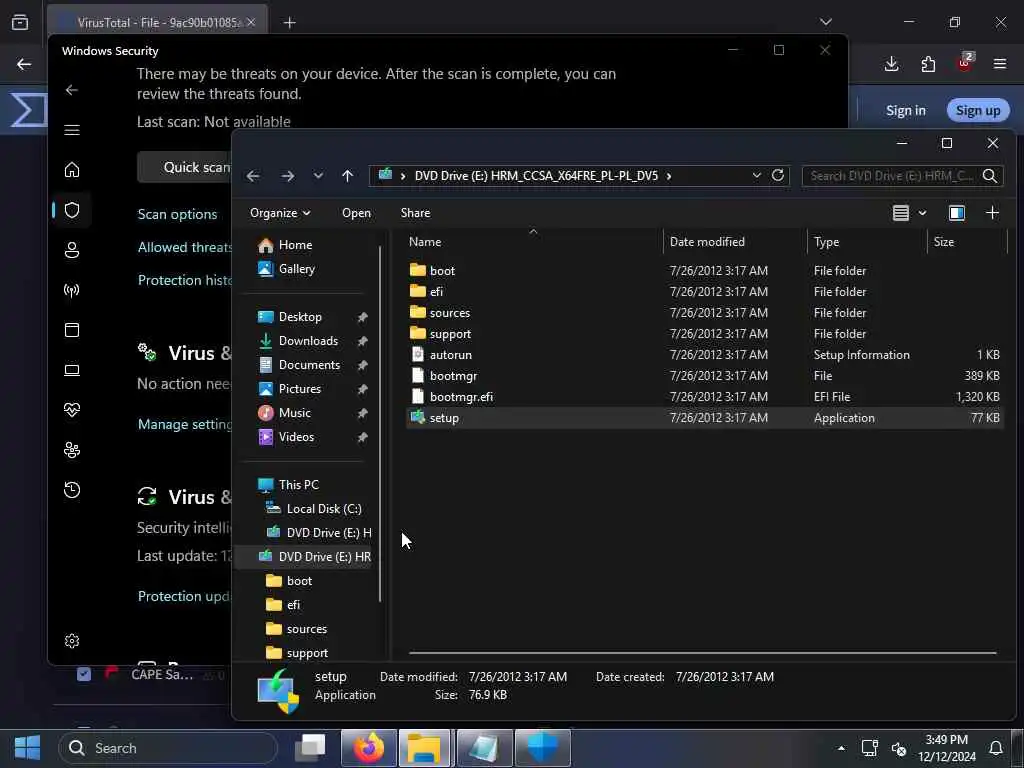Open Pictures quick access item
The width and height of the screenshot is (1024, 768).
(289, 389)
